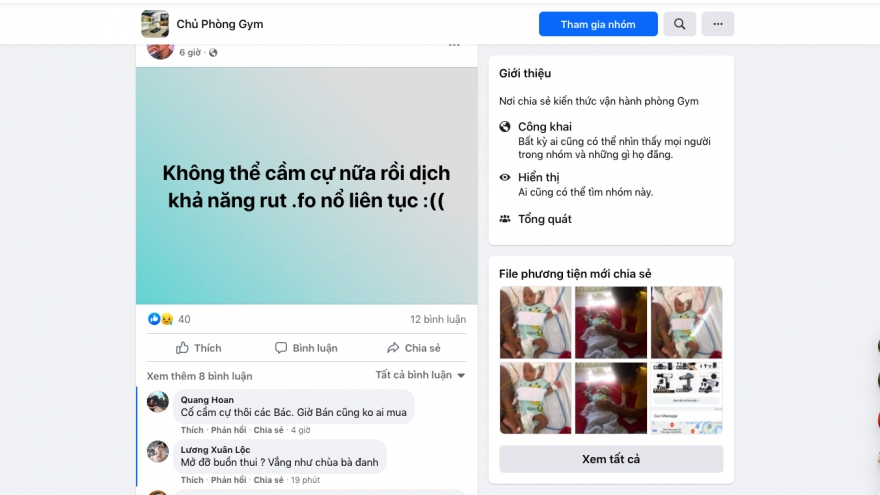Open the post options three-dots menu
The image size is (880, 495).
454,45
